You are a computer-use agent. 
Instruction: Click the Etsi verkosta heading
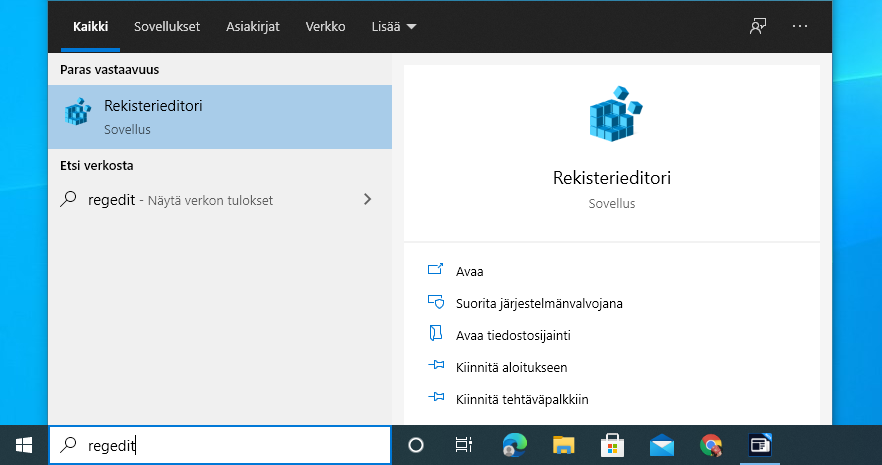click(x=97, y=165)
